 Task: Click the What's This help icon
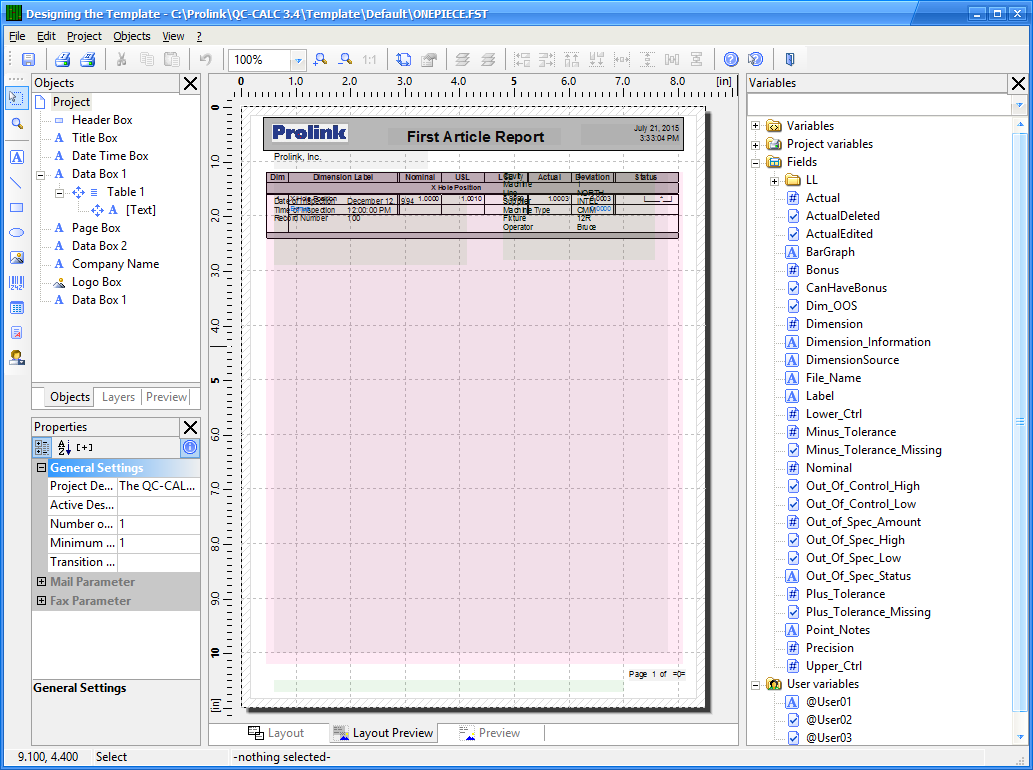pyautogui.click(x=756, y=60)
